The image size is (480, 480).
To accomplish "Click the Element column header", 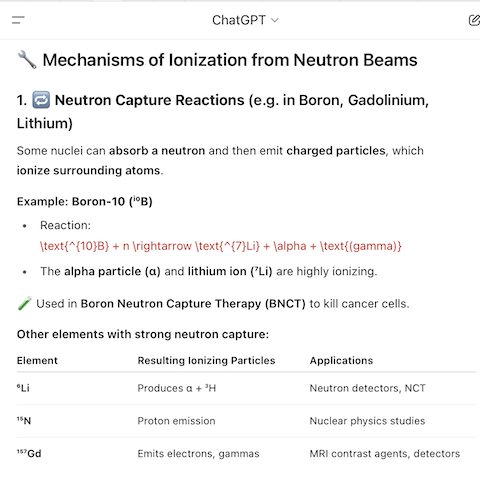I will pos(37,360).
